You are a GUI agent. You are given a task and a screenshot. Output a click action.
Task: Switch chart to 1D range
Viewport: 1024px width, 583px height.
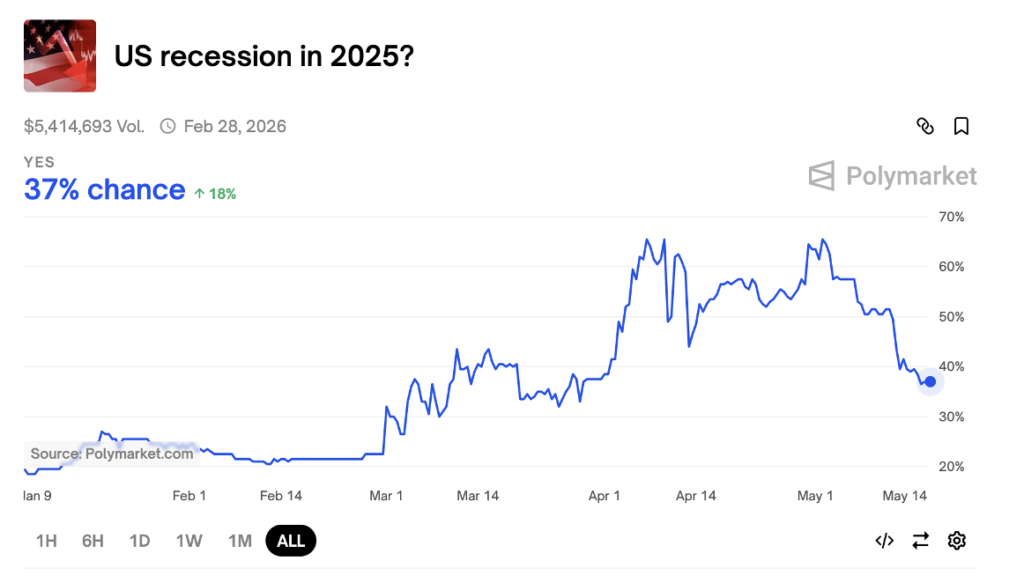139,541
